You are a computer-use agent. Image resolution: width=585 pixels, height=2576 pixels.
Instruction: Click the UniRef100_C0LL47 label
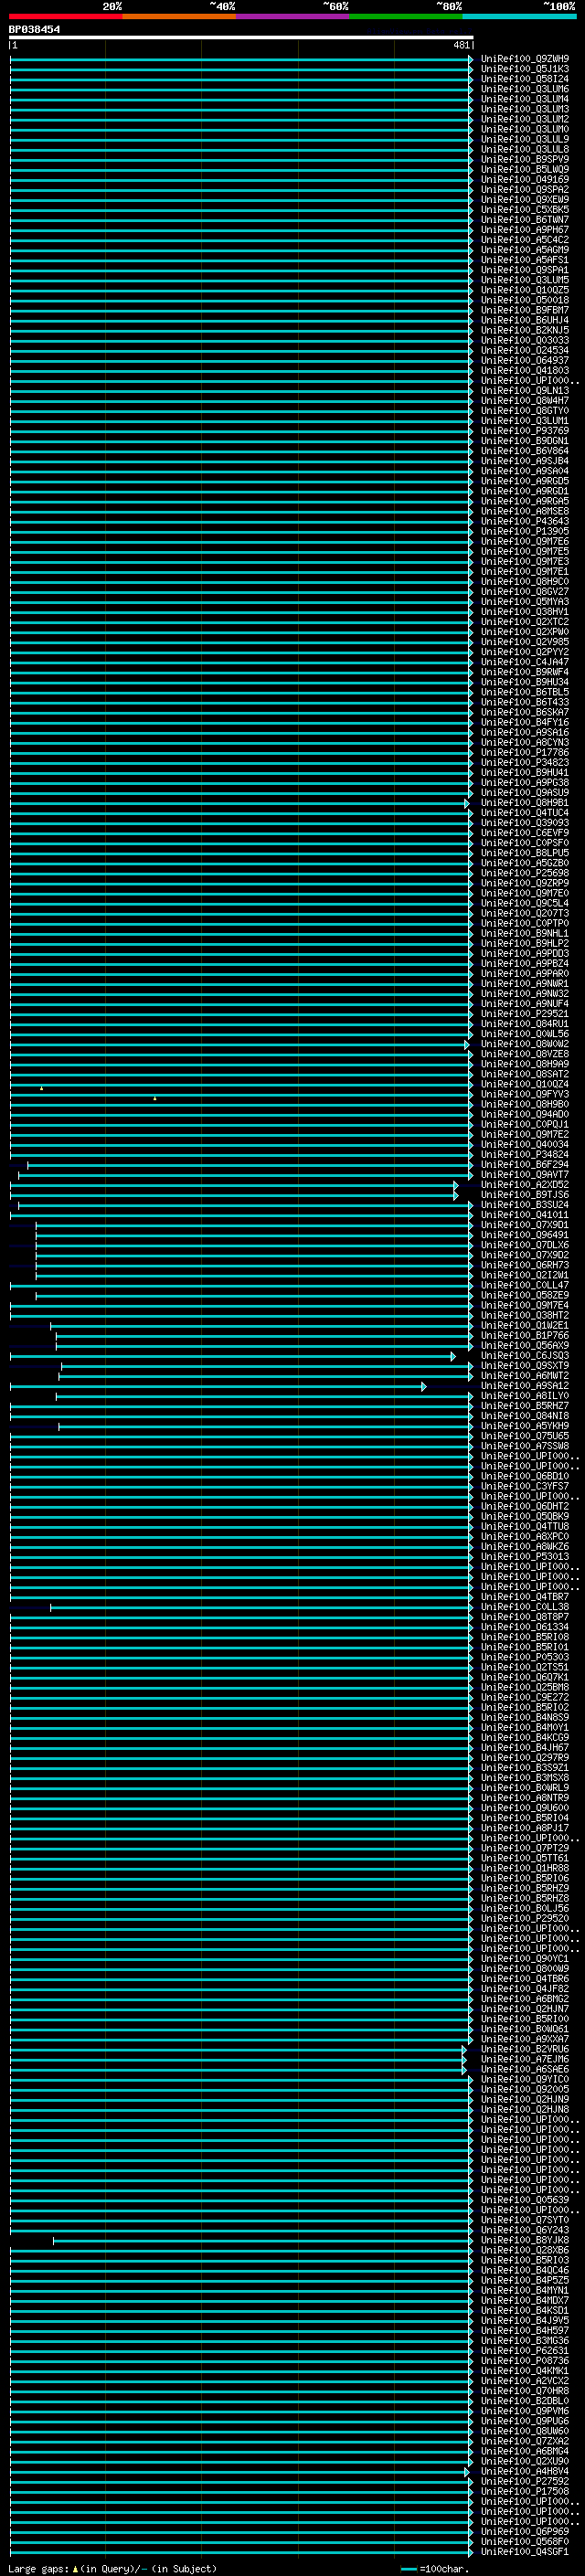point(525,1285)
